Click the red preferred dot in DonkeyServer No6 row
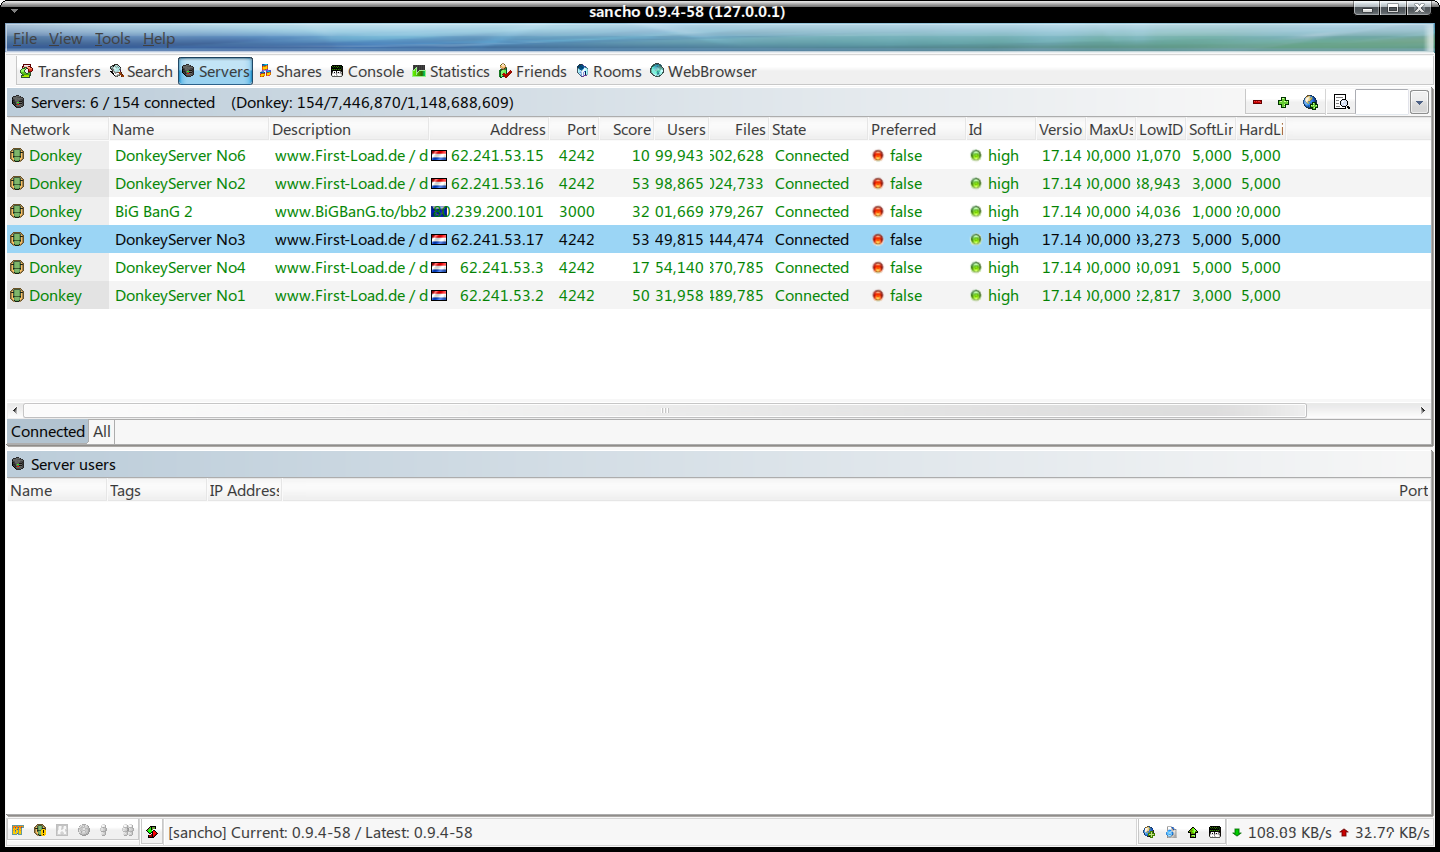Image resolution: width=1440 pixels, height=852 pixels. coord(878,155)
